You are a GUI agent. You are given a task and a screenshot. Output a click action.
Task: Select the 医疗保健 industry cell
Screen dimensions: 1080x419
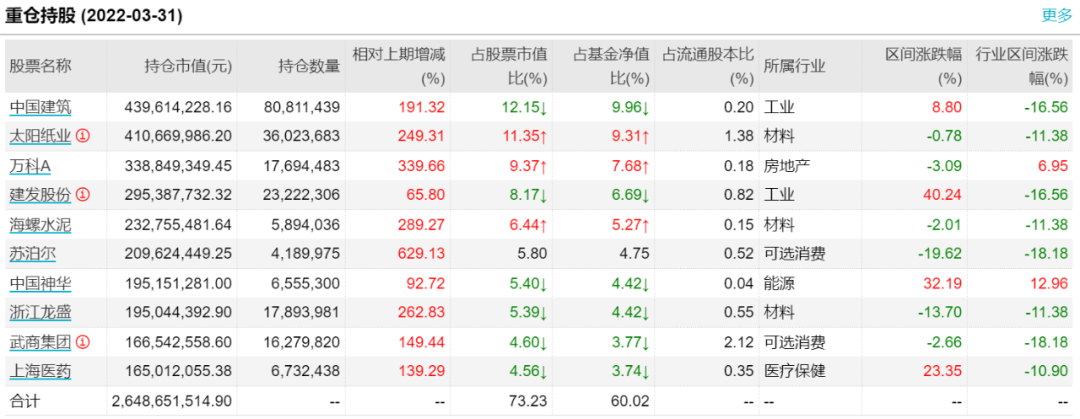pos(794,371)
